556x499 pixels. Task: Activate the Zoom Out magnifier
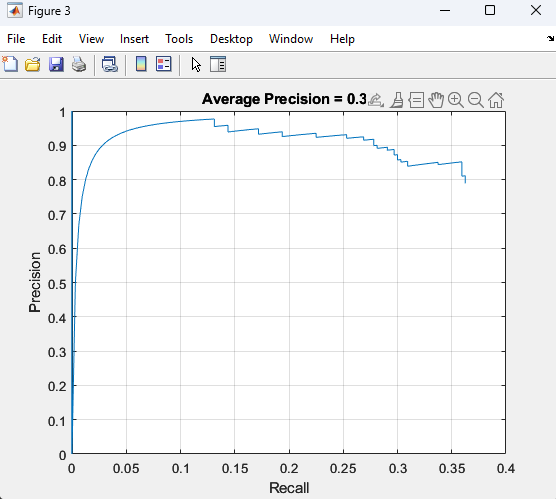point(476,100)
